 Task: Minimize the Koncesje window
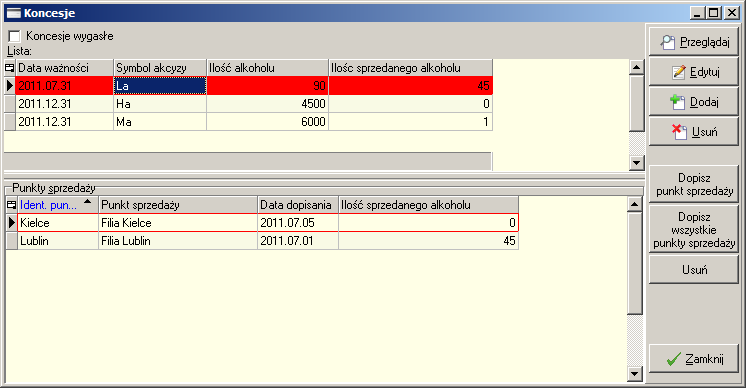[697, 13]
